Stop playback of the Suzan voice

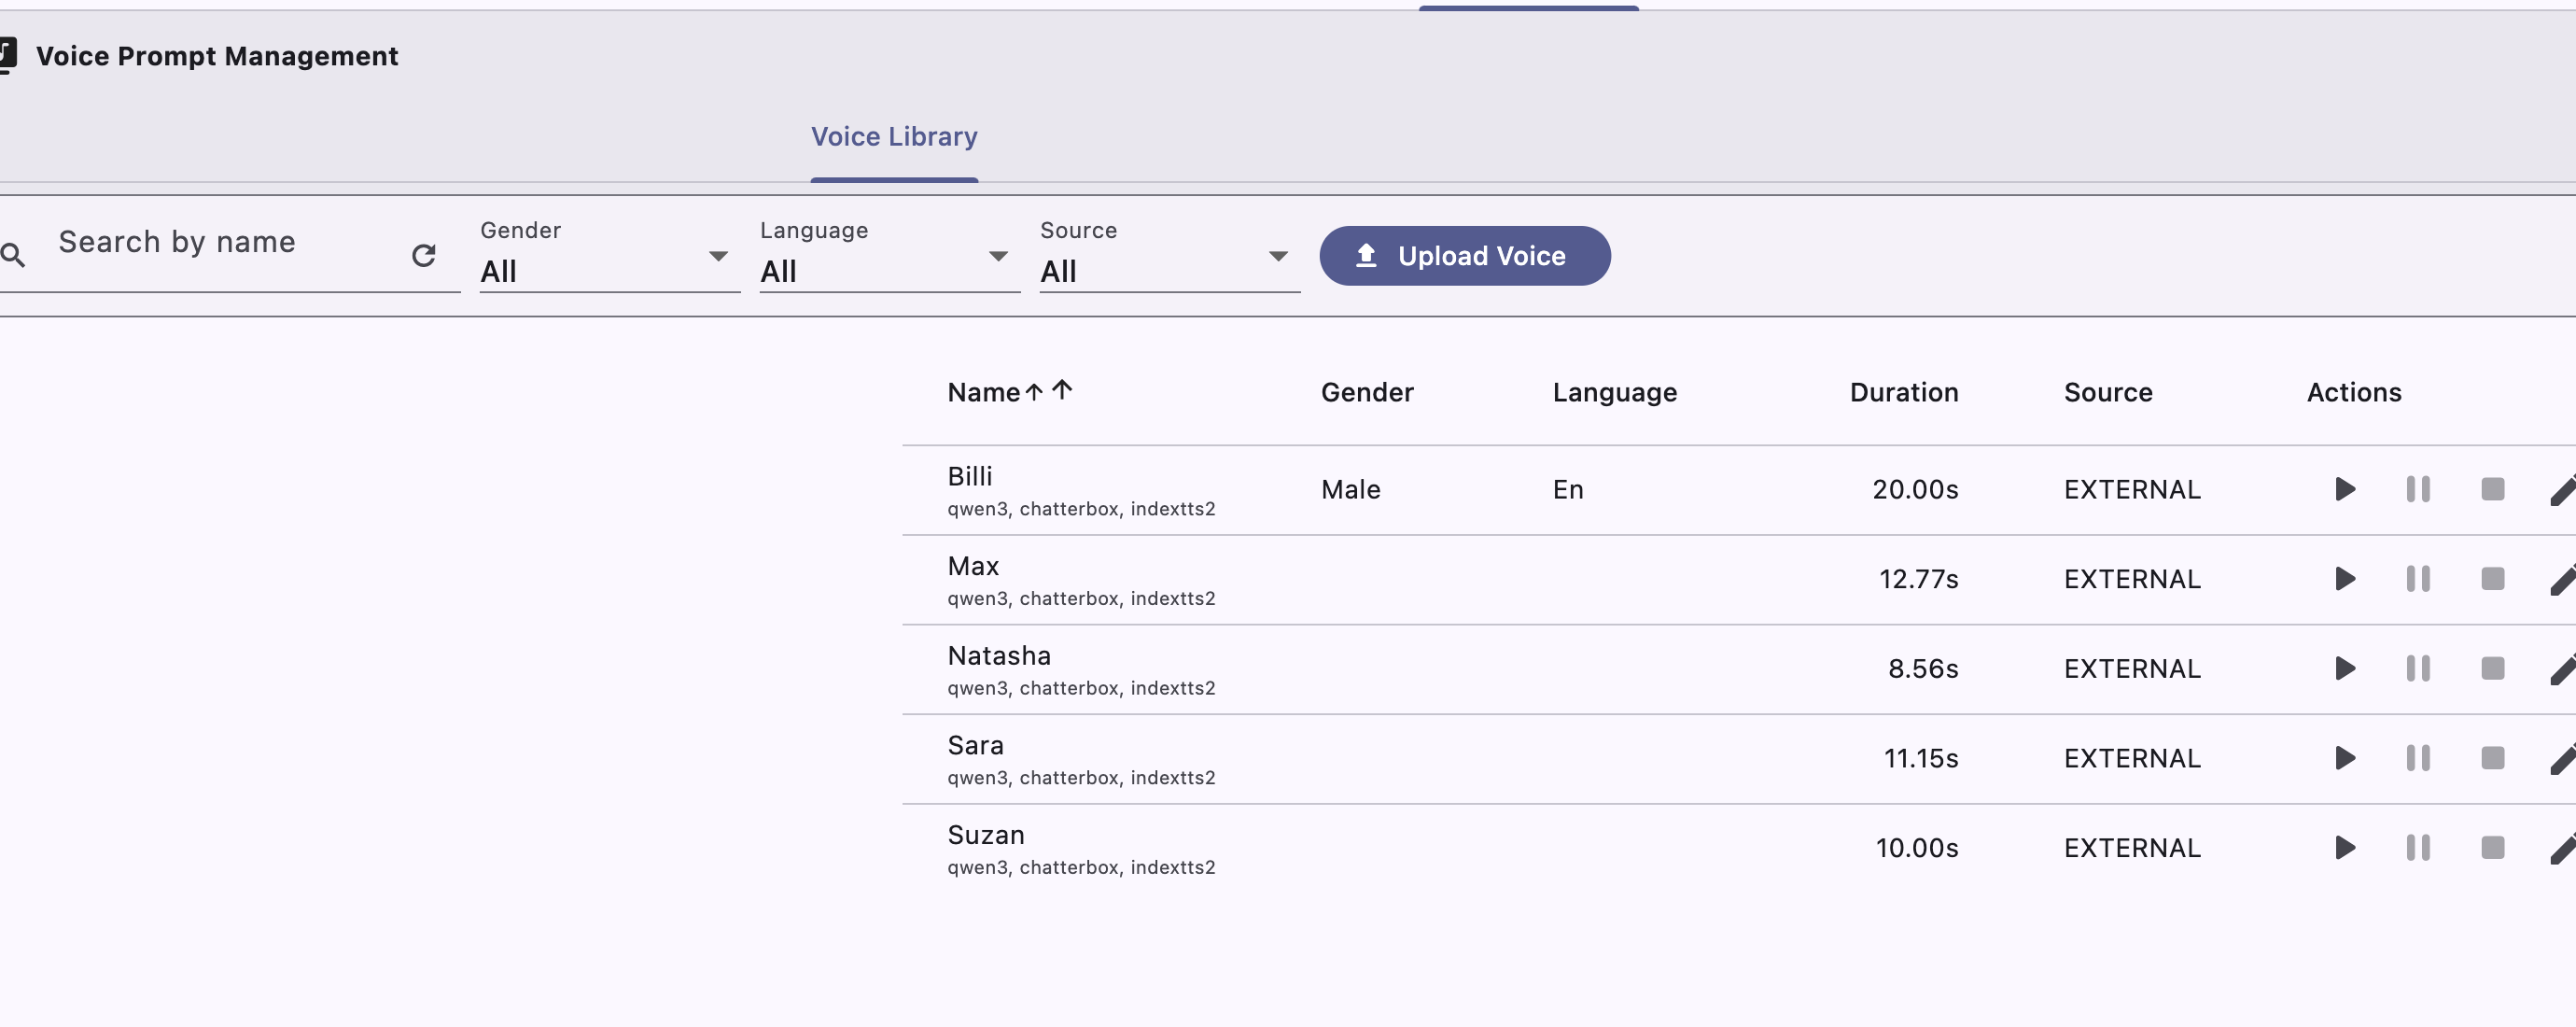2490,847
